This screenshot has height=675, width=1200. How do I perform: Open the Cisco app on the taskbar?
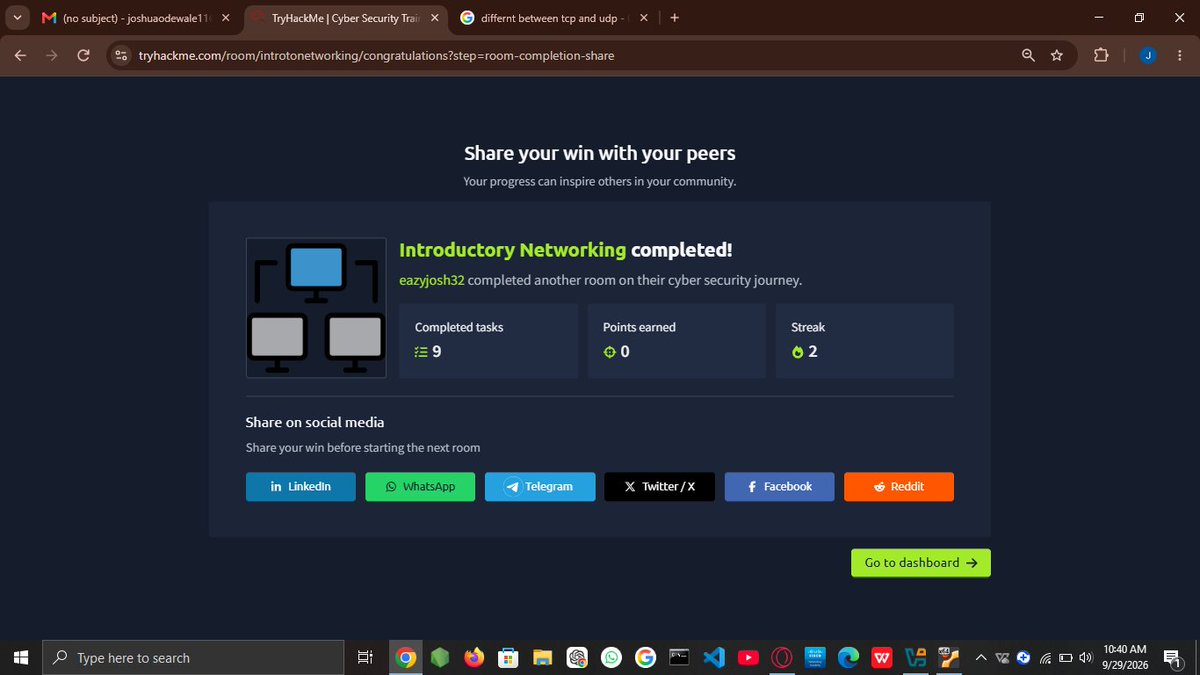tap(815, 657)
